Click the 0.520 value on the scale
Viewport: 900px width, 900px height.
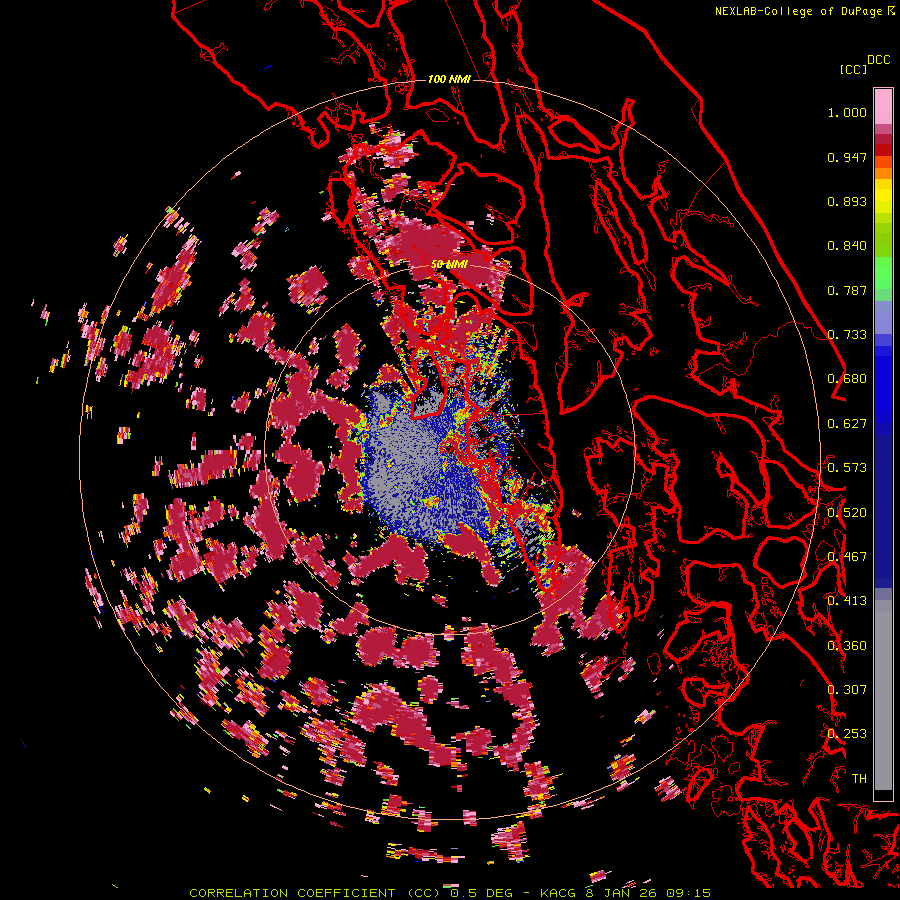click(847, 512)
